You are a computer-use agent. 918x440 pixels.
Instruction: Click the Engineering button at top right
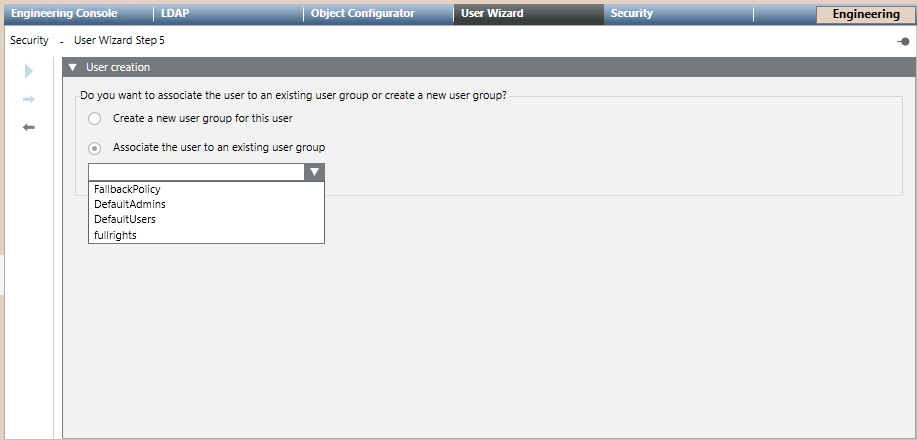point(864,15)
